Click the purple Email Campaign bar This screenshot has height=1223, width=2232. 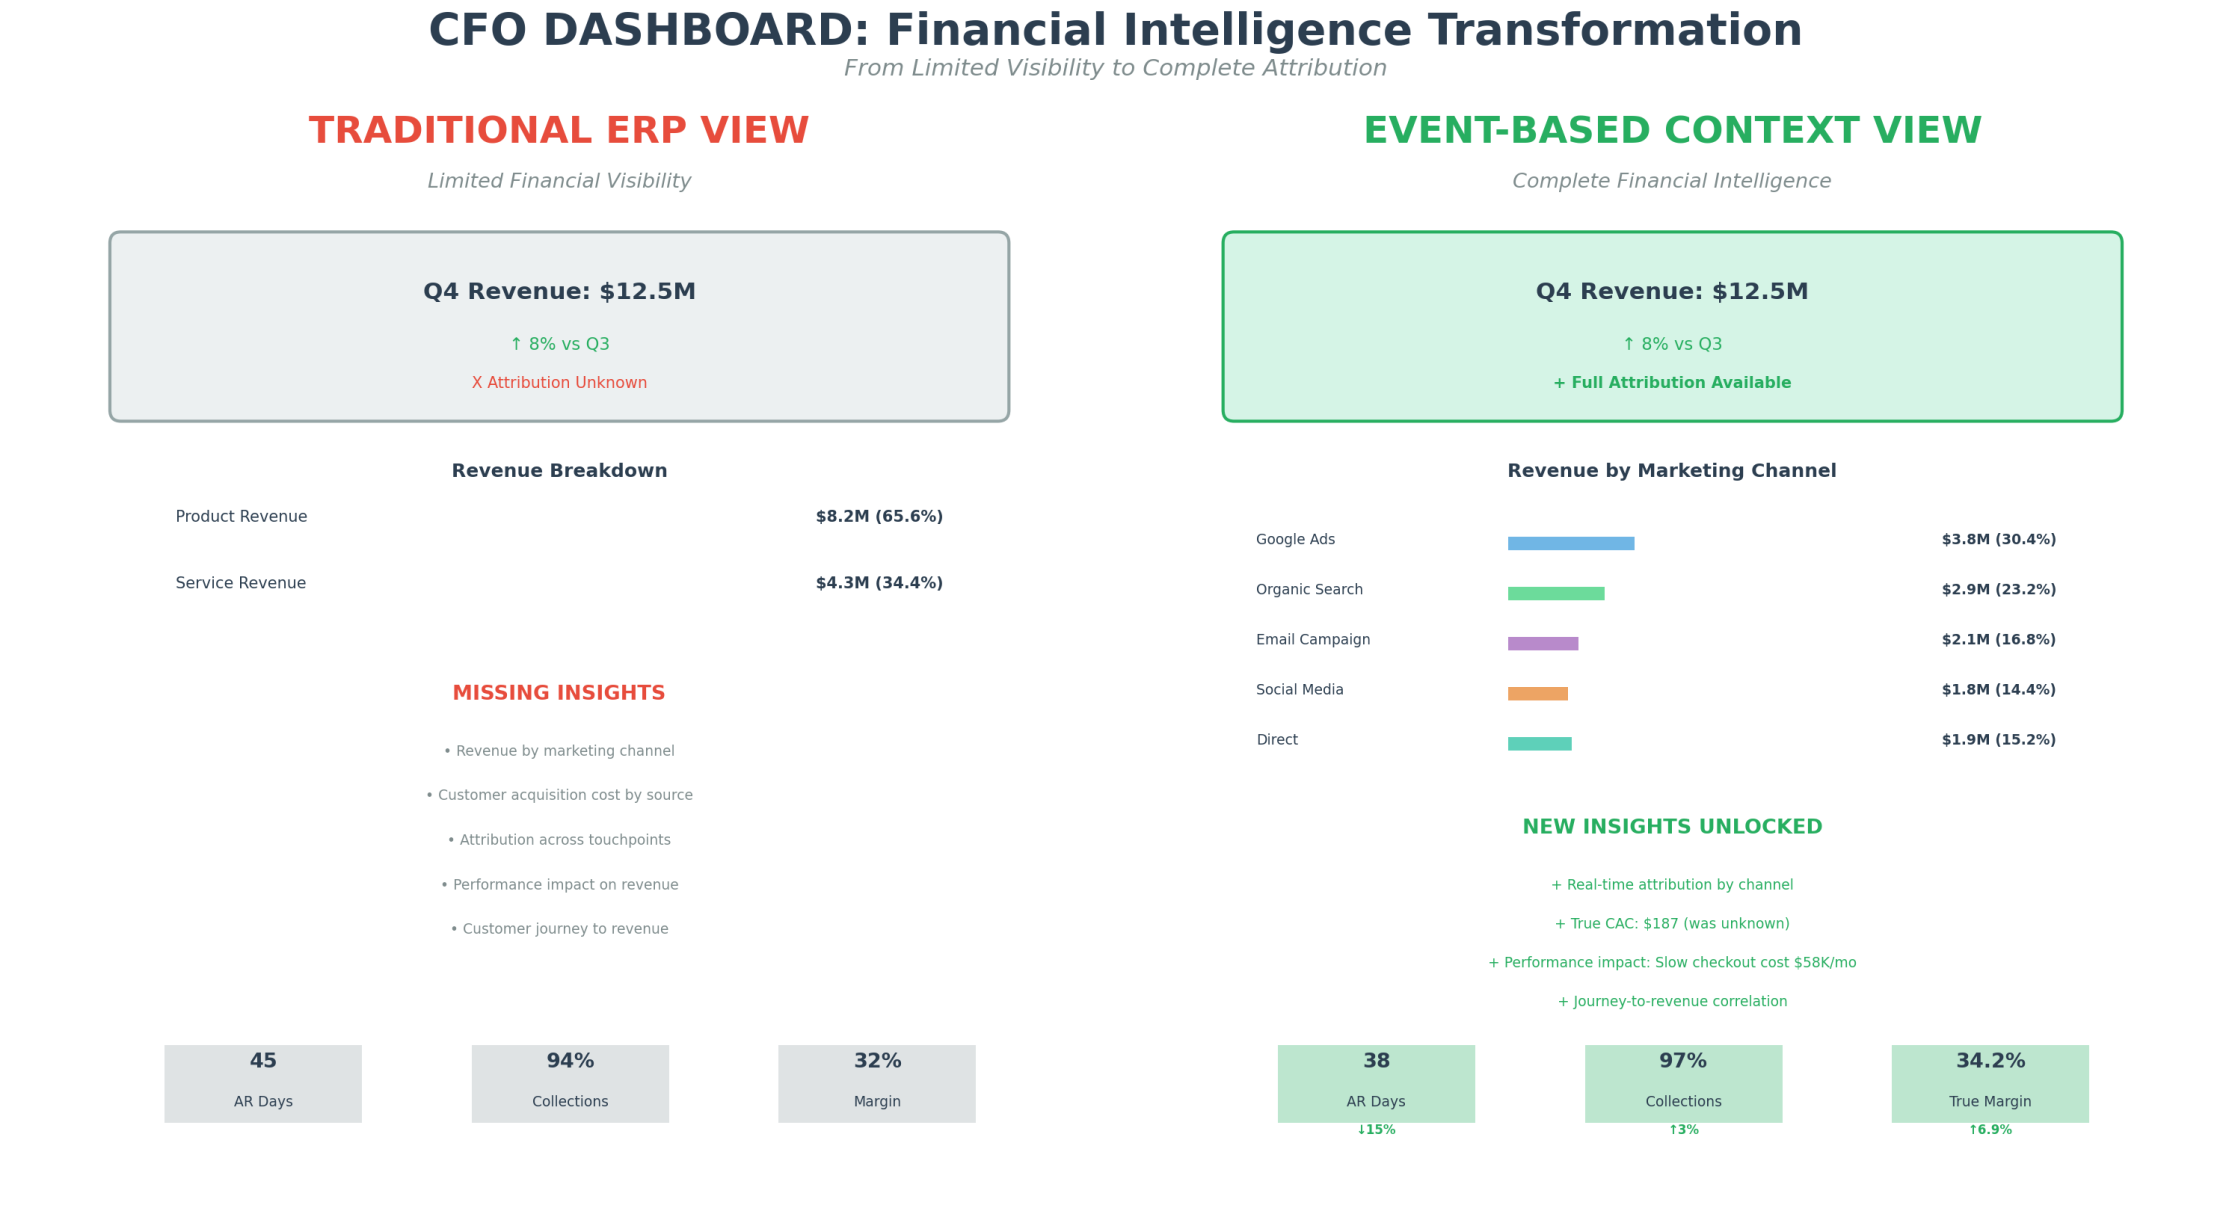1542,643
